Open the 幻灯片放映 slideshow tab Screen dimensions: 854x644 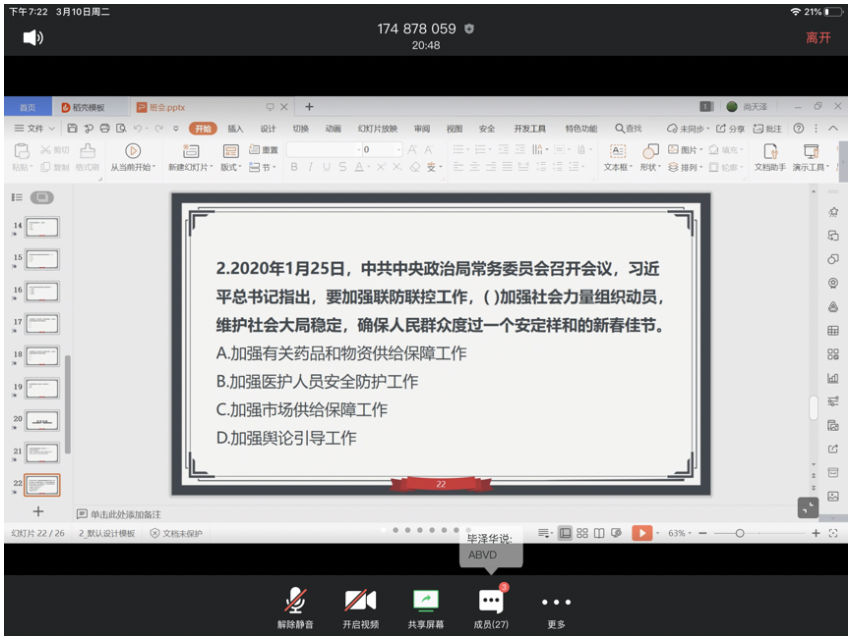click(377, 129)
